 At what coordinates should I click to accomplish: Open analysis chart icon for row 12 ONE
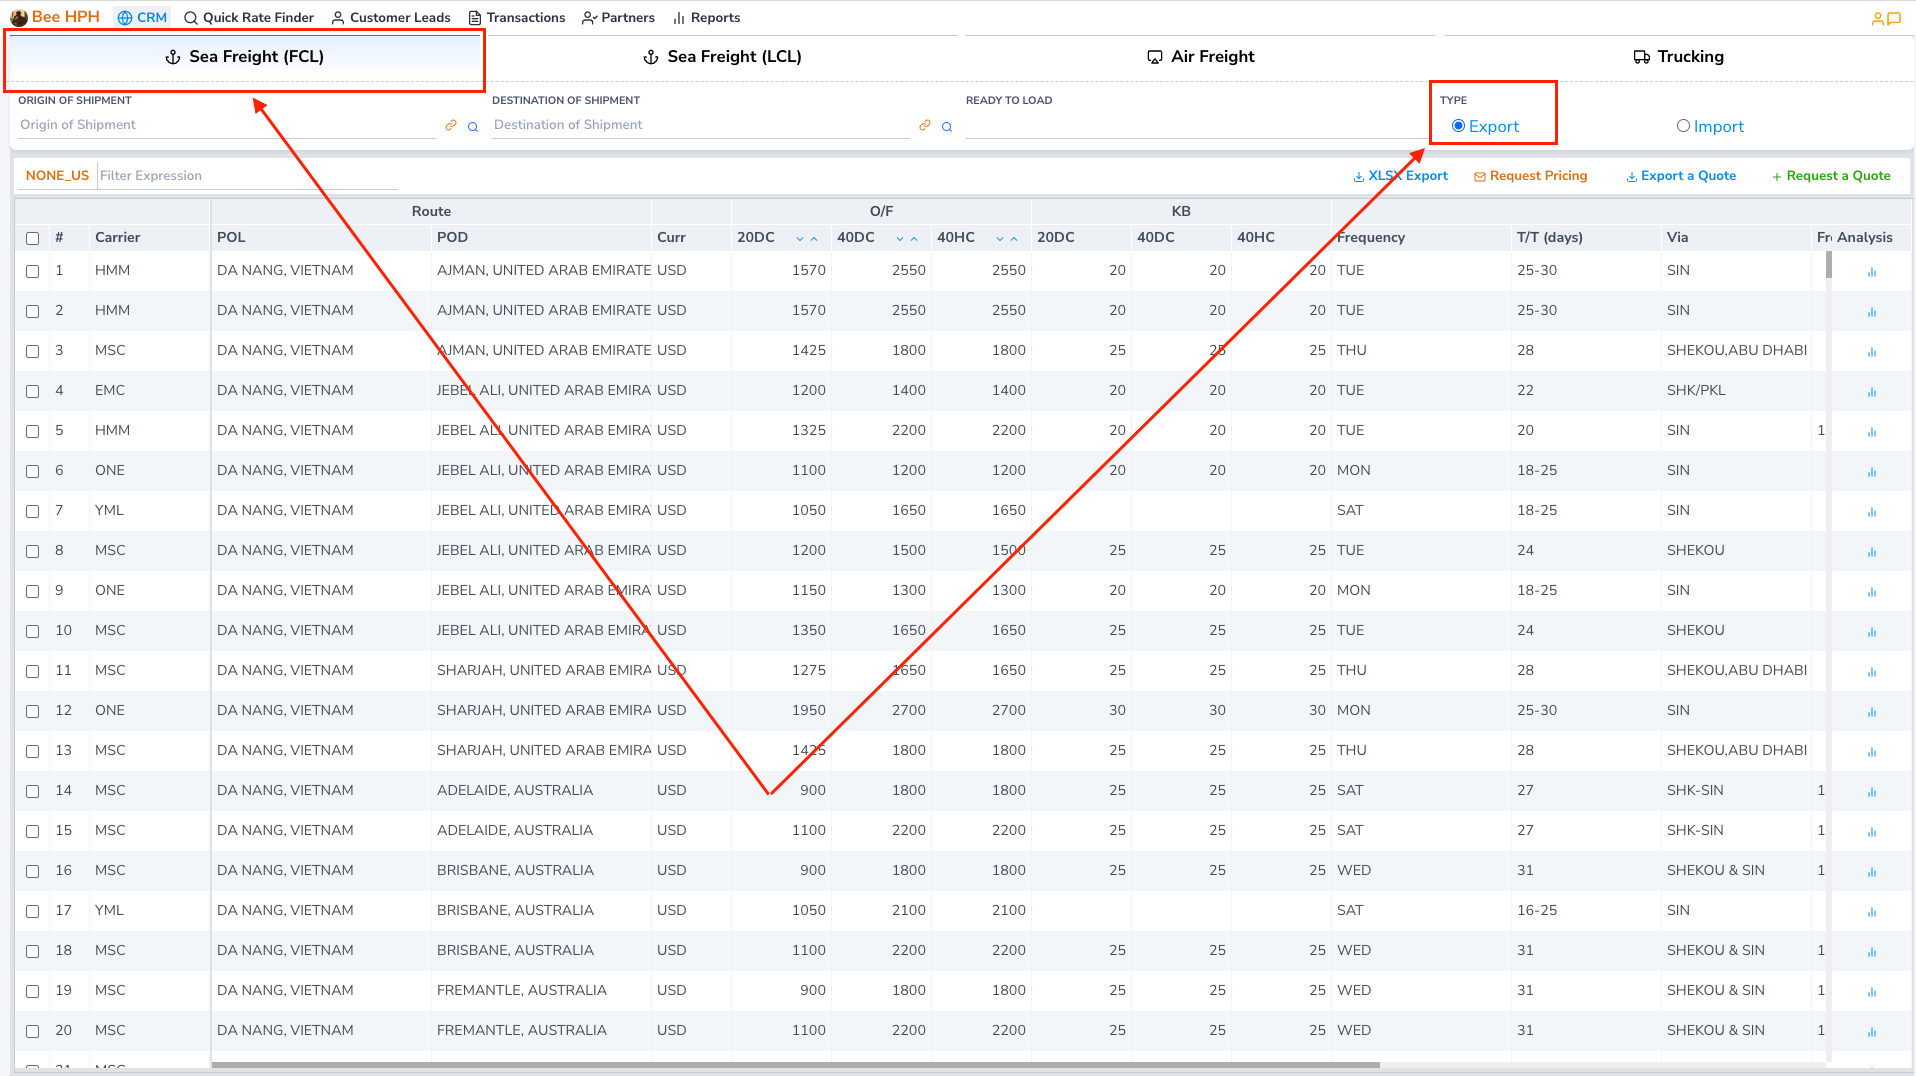tap(1871, 712)
